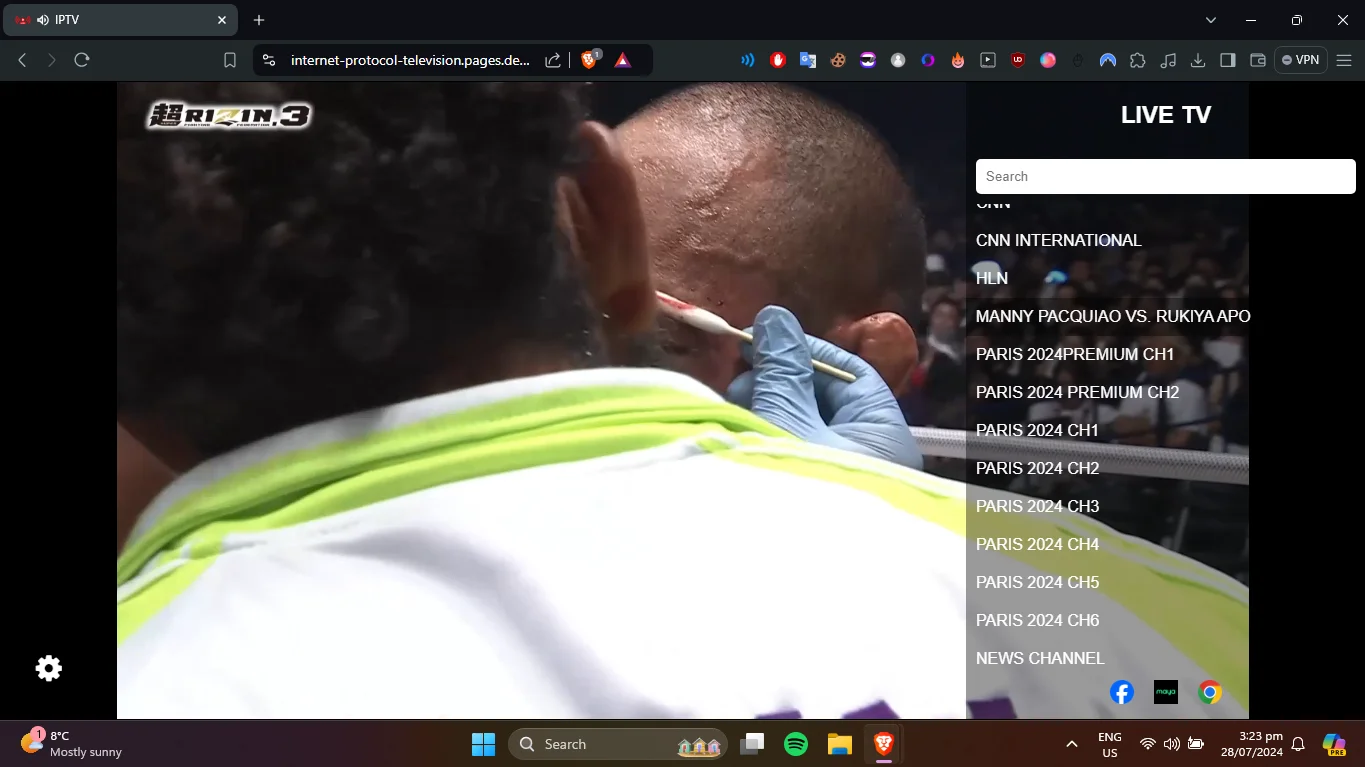
Task: Select the PARIS 2024 CH3 channel
Action: (1038, 506)
